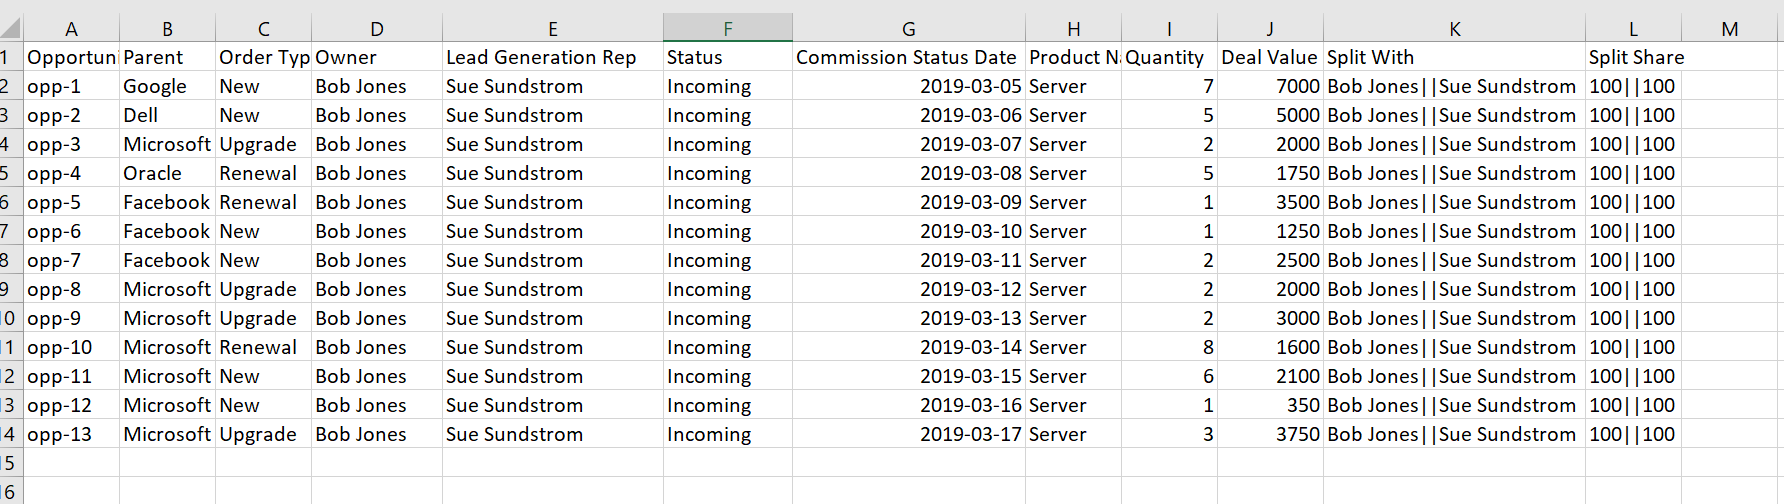
Task: Select column G header
Action: point(909,28)
